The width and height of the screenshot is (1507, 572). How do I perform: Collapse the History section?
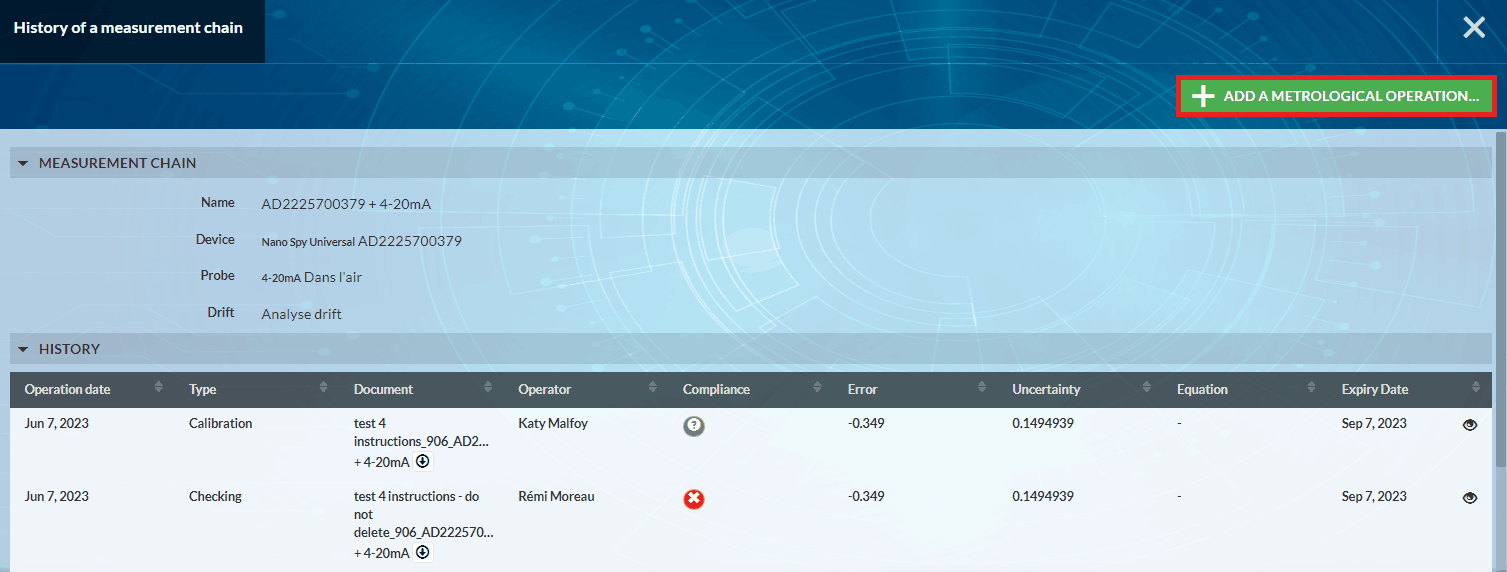23,349
